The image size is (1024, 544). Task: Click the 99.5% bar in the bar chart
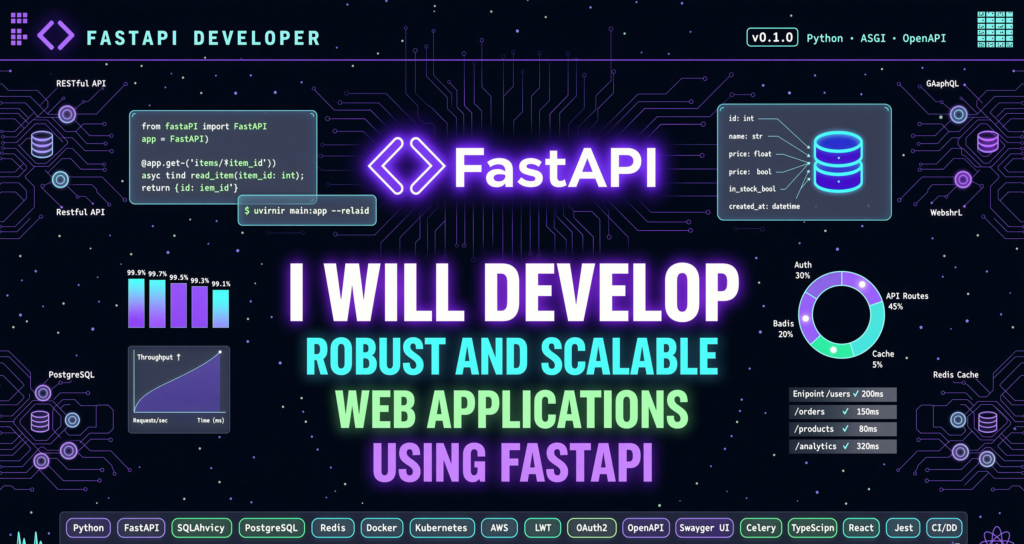178,305
